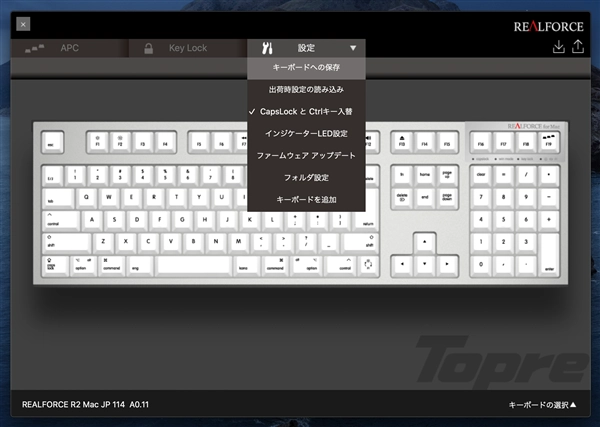The image size is (600, 427).
Task: Select the numpad minus key
Action: click(549, 197)
